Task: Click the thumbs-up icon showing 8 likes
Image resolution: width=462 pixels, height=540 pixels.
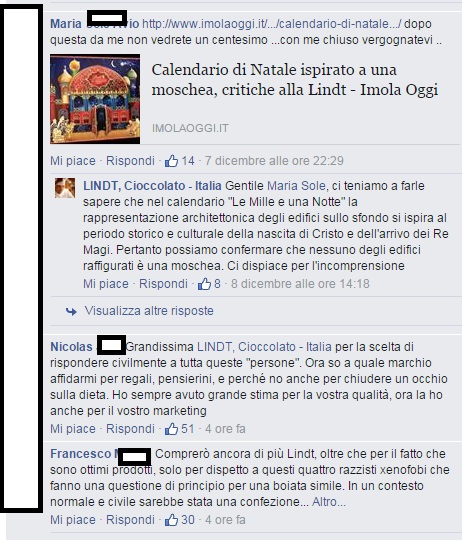Action: point(204,284)
